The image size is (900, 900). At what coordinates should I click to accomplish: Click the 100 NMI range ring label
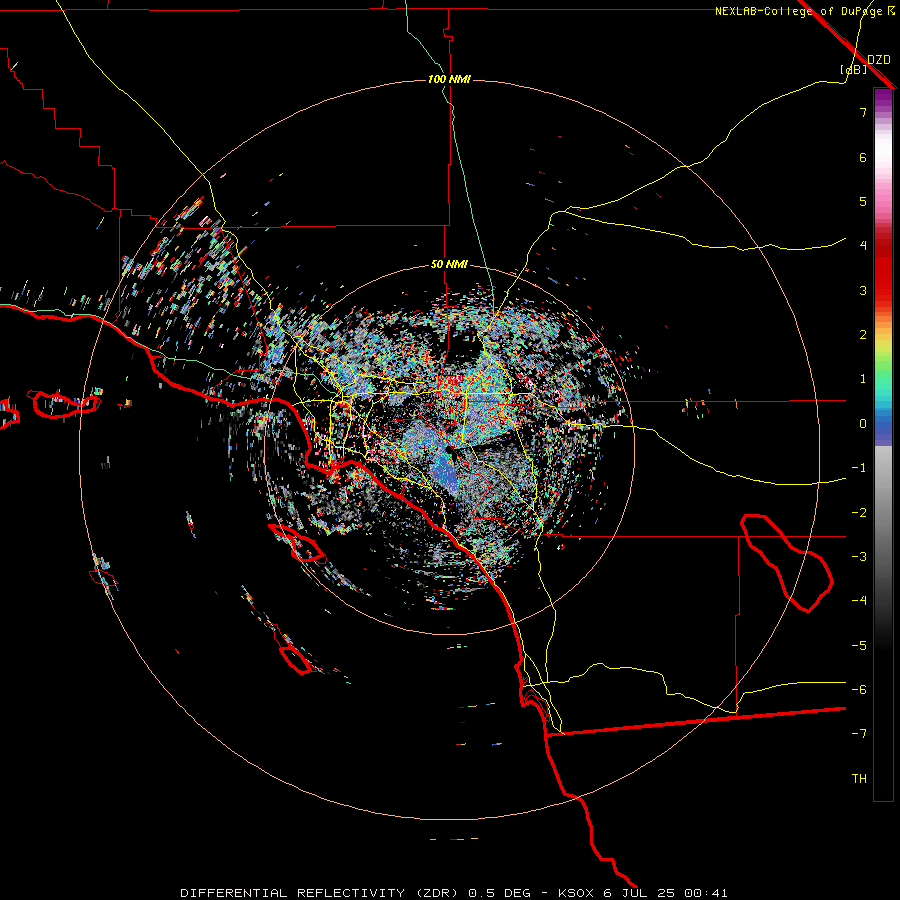point(449,79)
